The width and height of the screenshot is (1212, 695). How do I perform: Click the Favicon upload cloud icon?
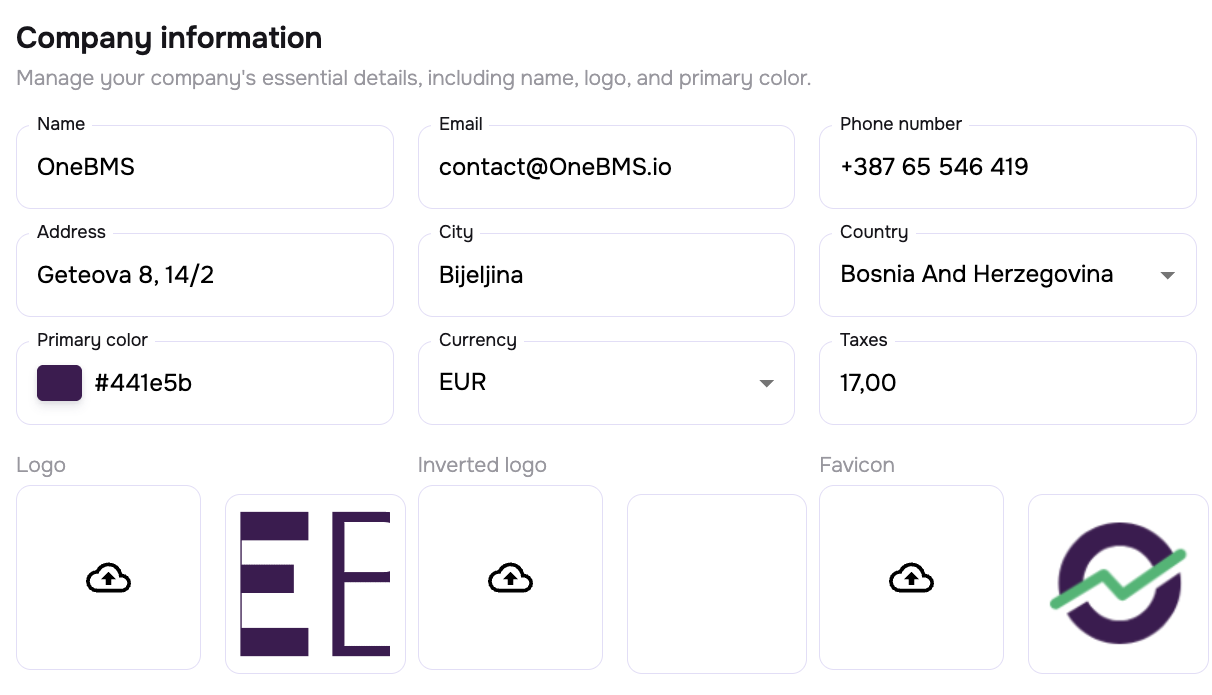click(911, 578)
